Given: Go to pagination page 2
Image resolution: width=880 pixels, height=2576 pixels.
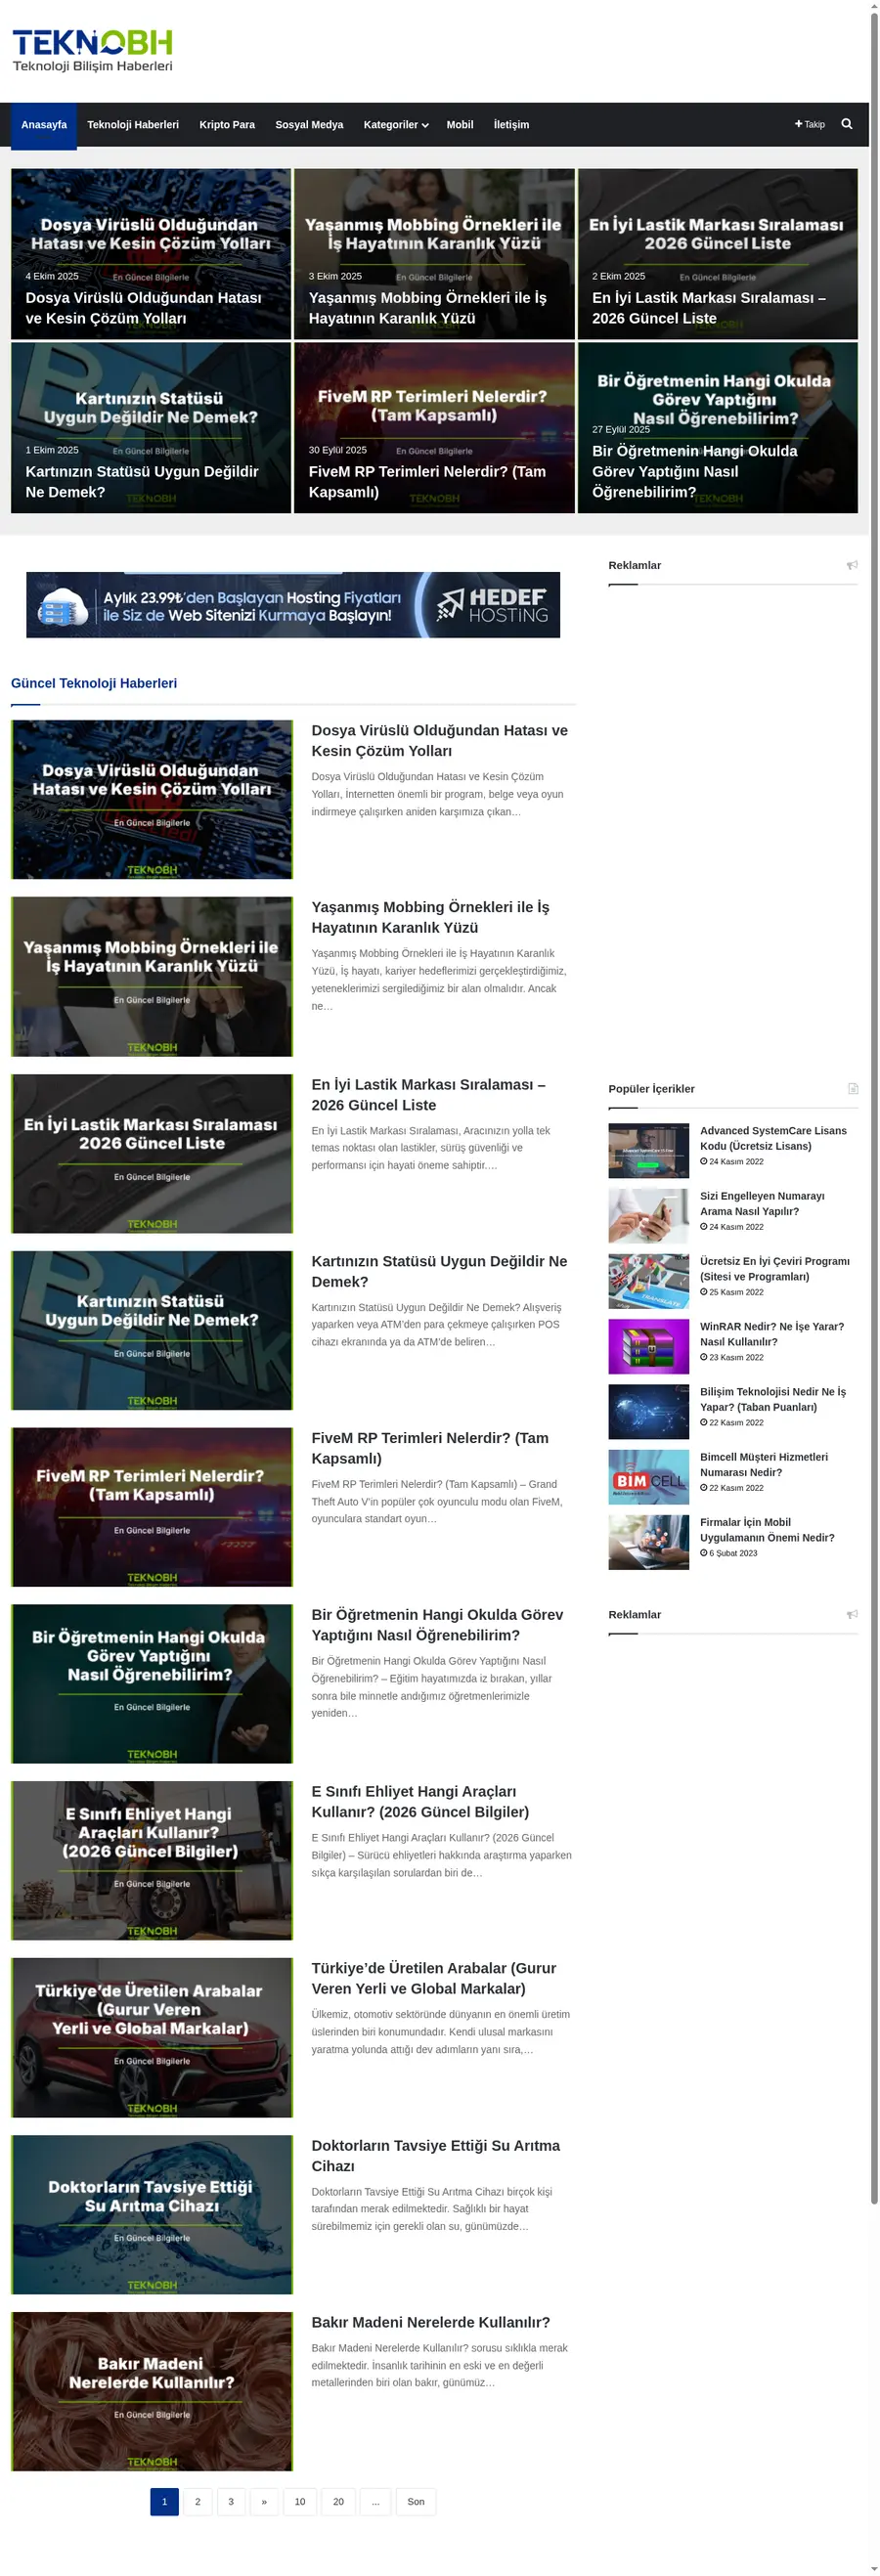Looking at the screenshot, I should point(197,2501).
